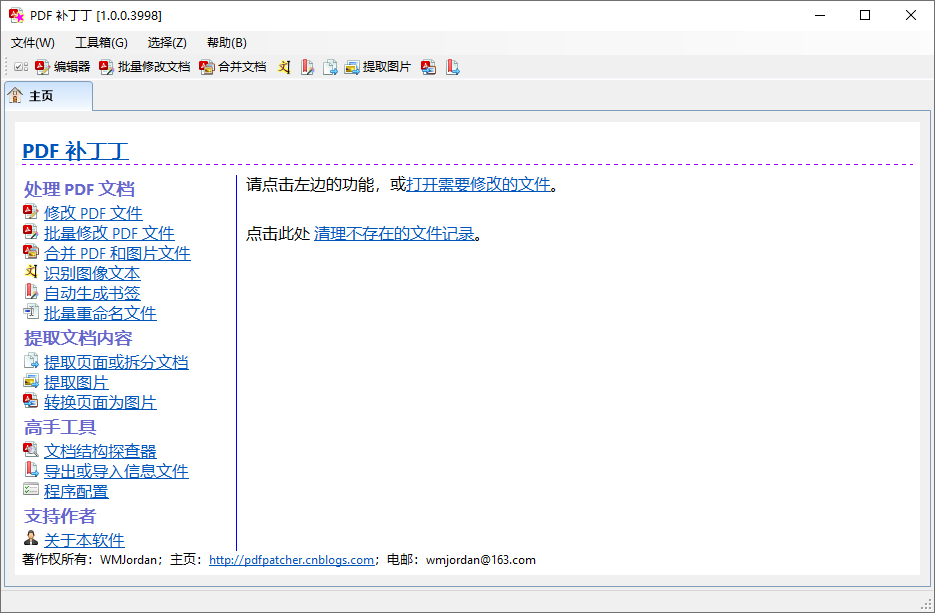
Task: Click the 自动生成书签 toolbar icon
Action: pyautogui.click(x=307, y=67)
